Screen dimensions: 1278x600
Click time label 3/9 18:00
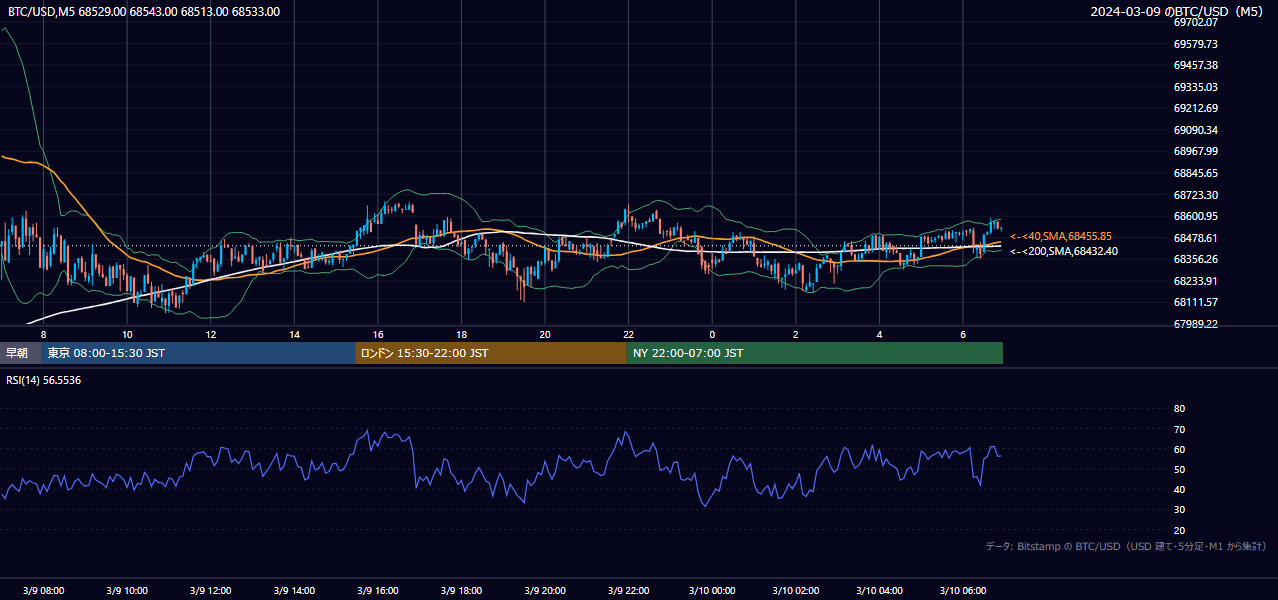461,591
